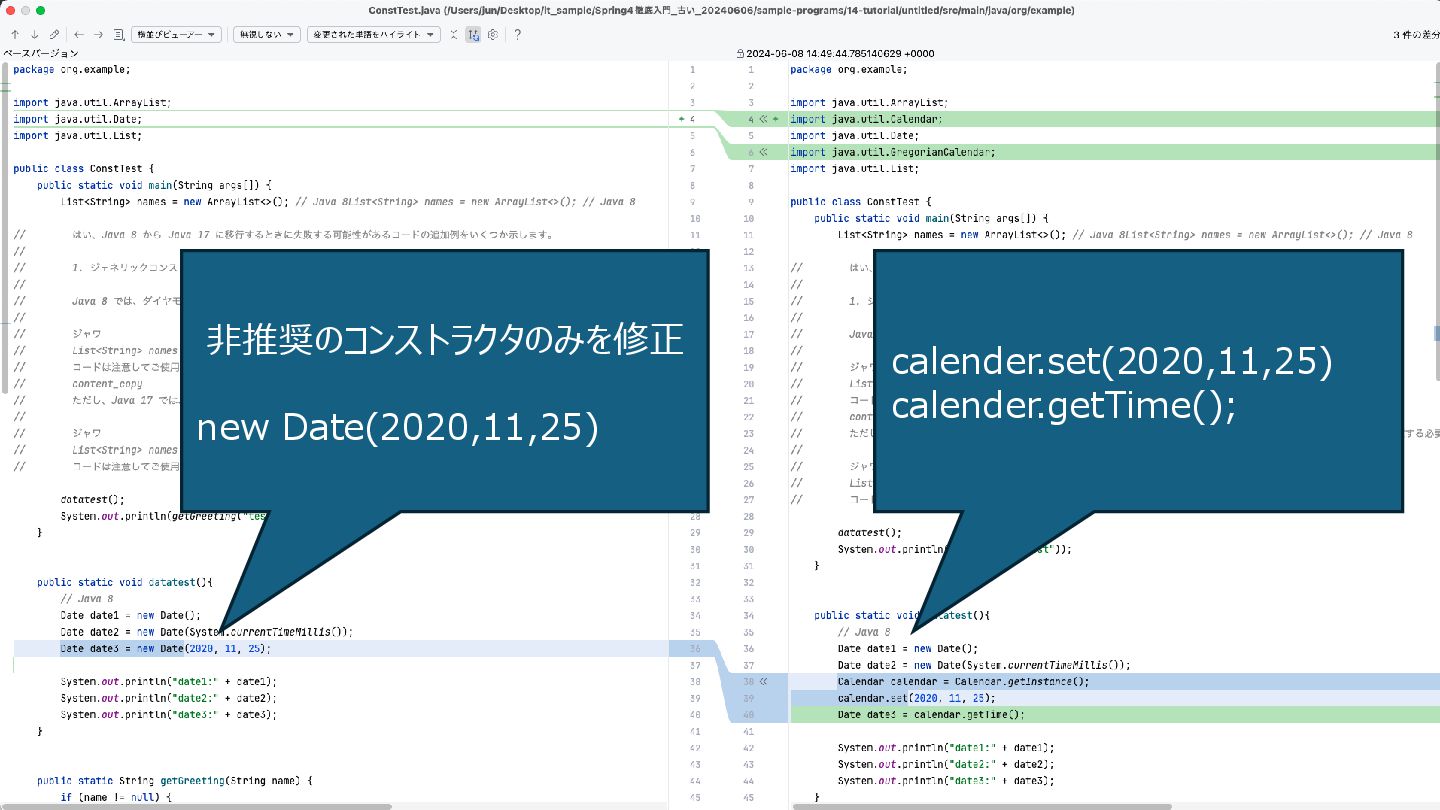The width and height of the screenshot is (1440, 810).
Task: Click left pane 'public class ConstTest {' line
Action: [84, 169]
